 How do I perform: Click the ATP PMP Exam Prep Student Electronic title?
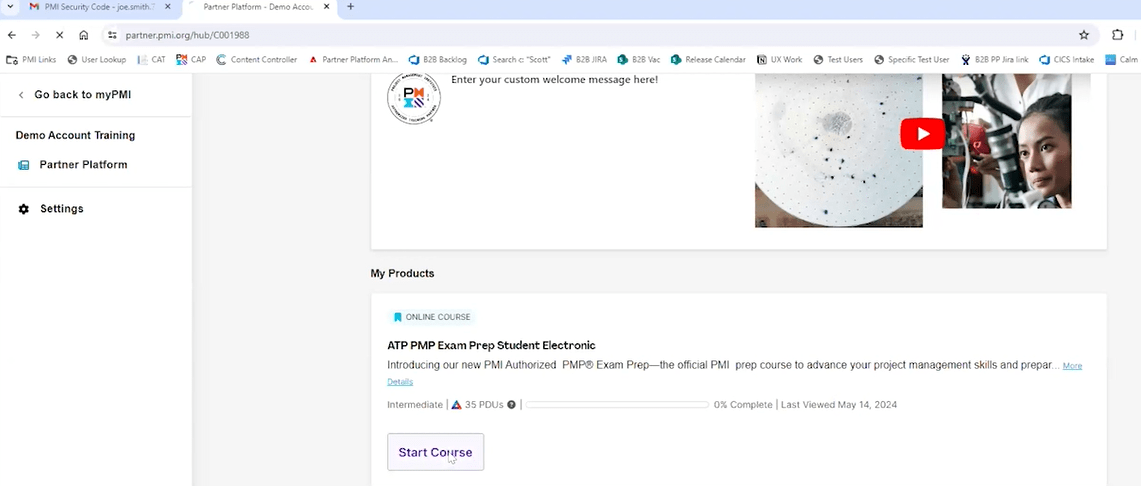click(491, 345)
